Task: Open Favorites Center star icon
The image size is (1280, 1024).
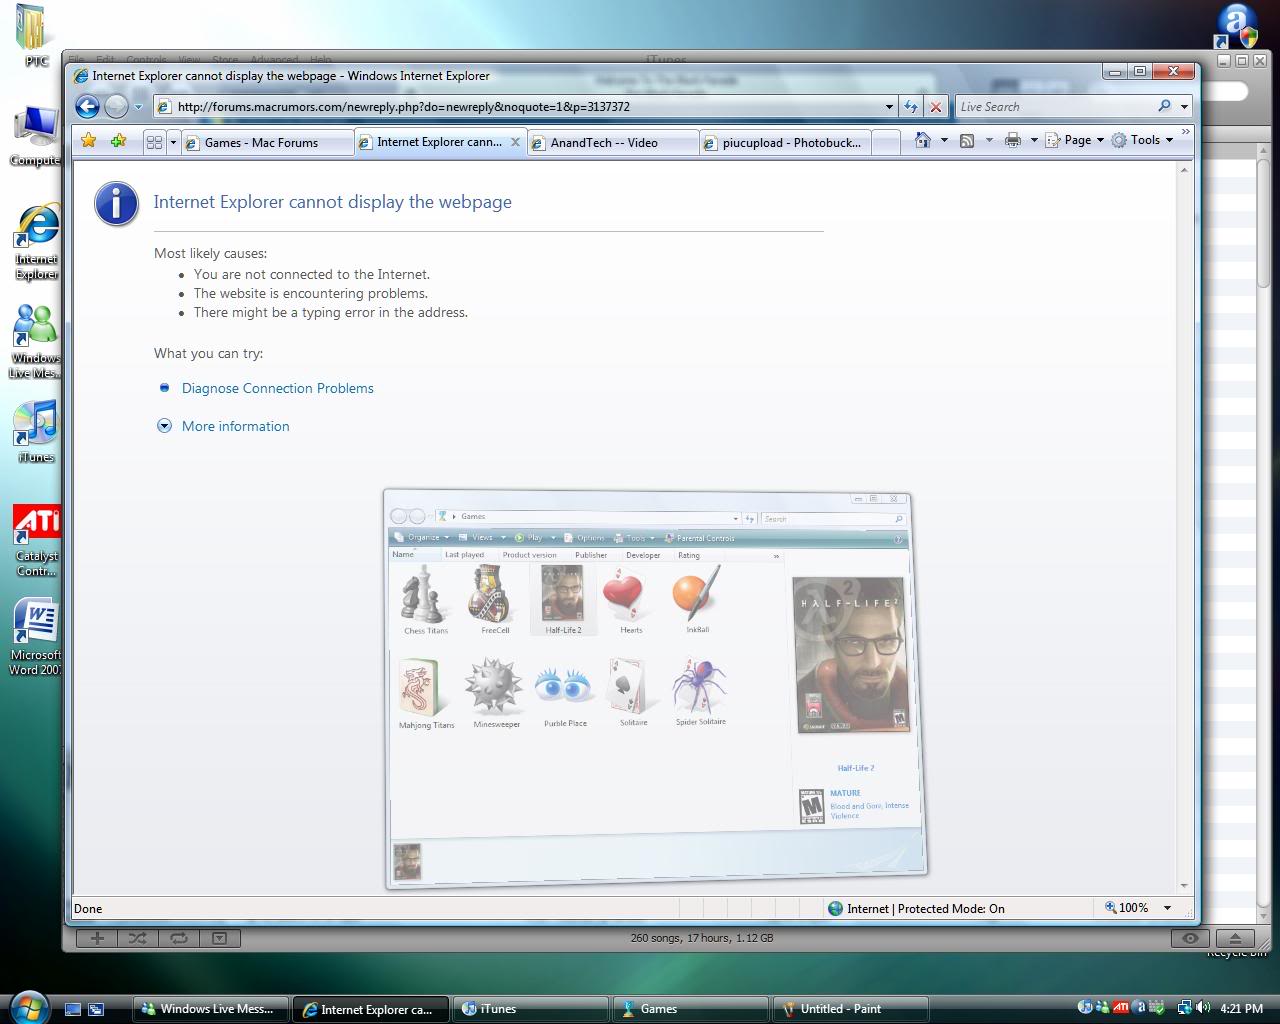Action: [89, 141]
